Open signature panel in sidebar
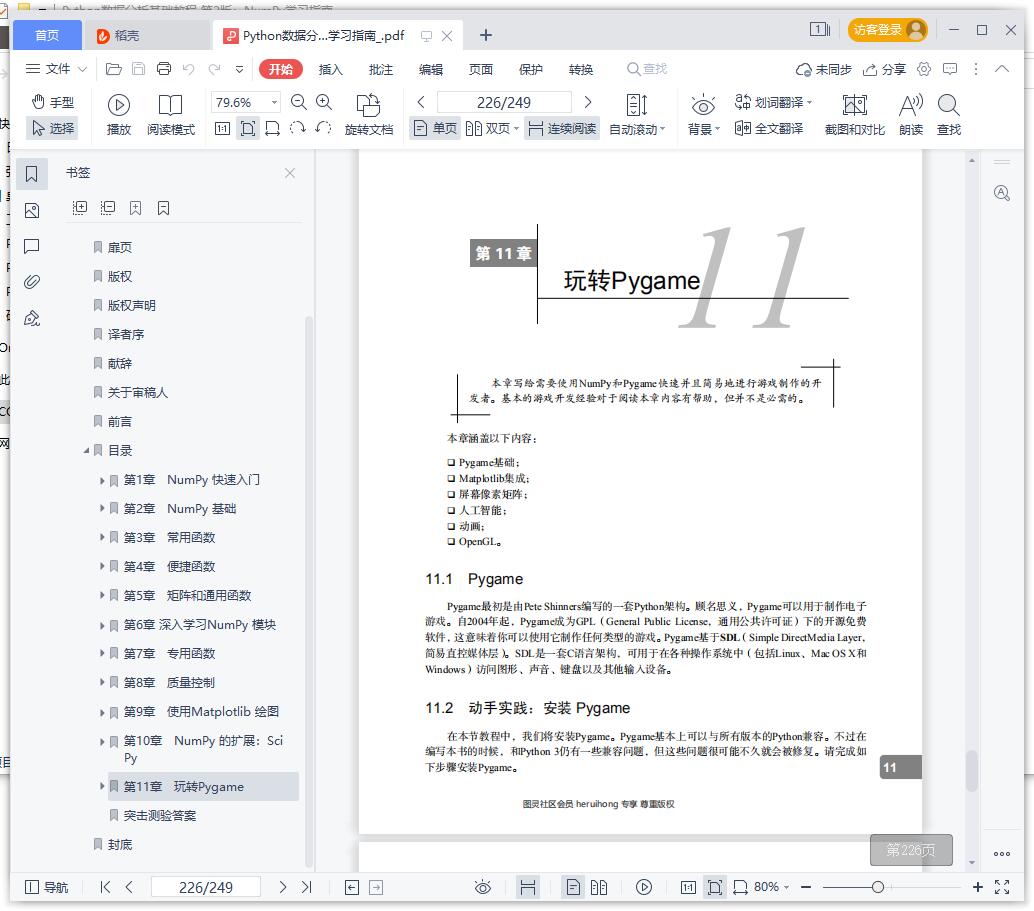1034x911 pixels. pos(32,319)
